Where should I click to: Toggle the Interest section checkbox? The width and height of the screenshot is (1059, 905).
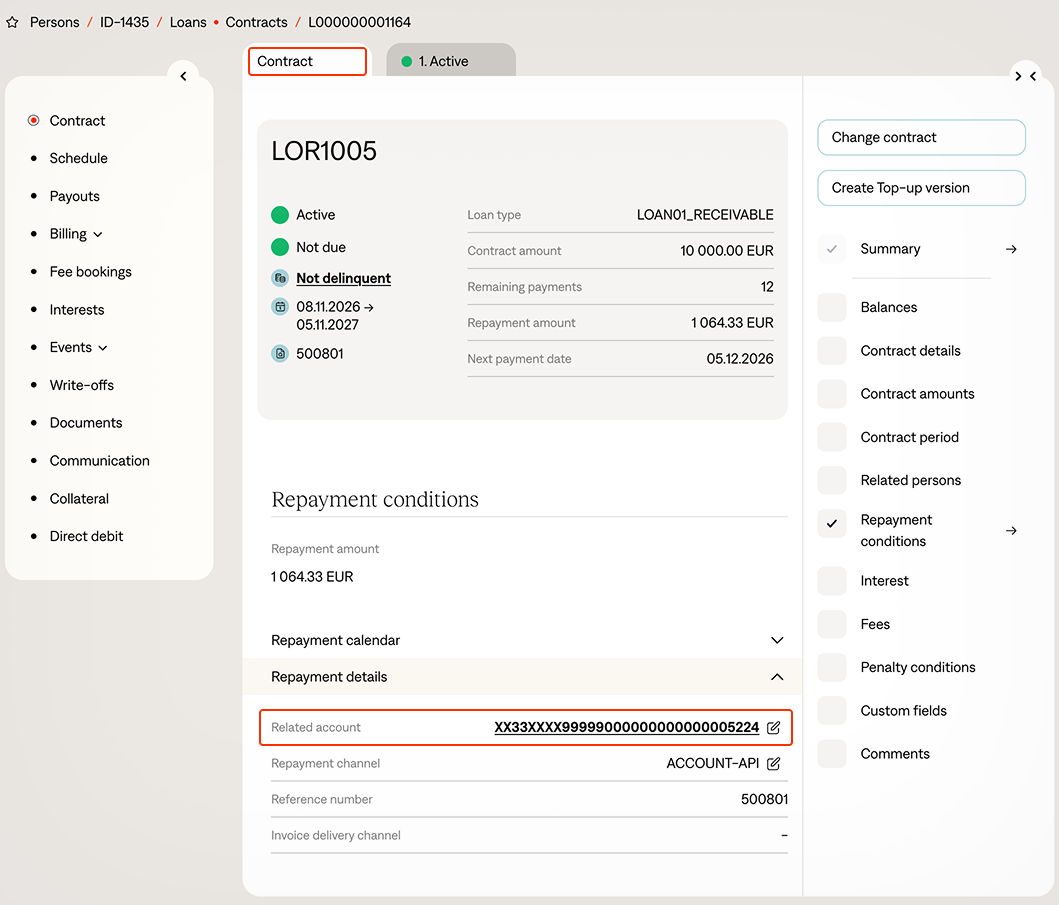pyautogui.click(x=832, y=581)
